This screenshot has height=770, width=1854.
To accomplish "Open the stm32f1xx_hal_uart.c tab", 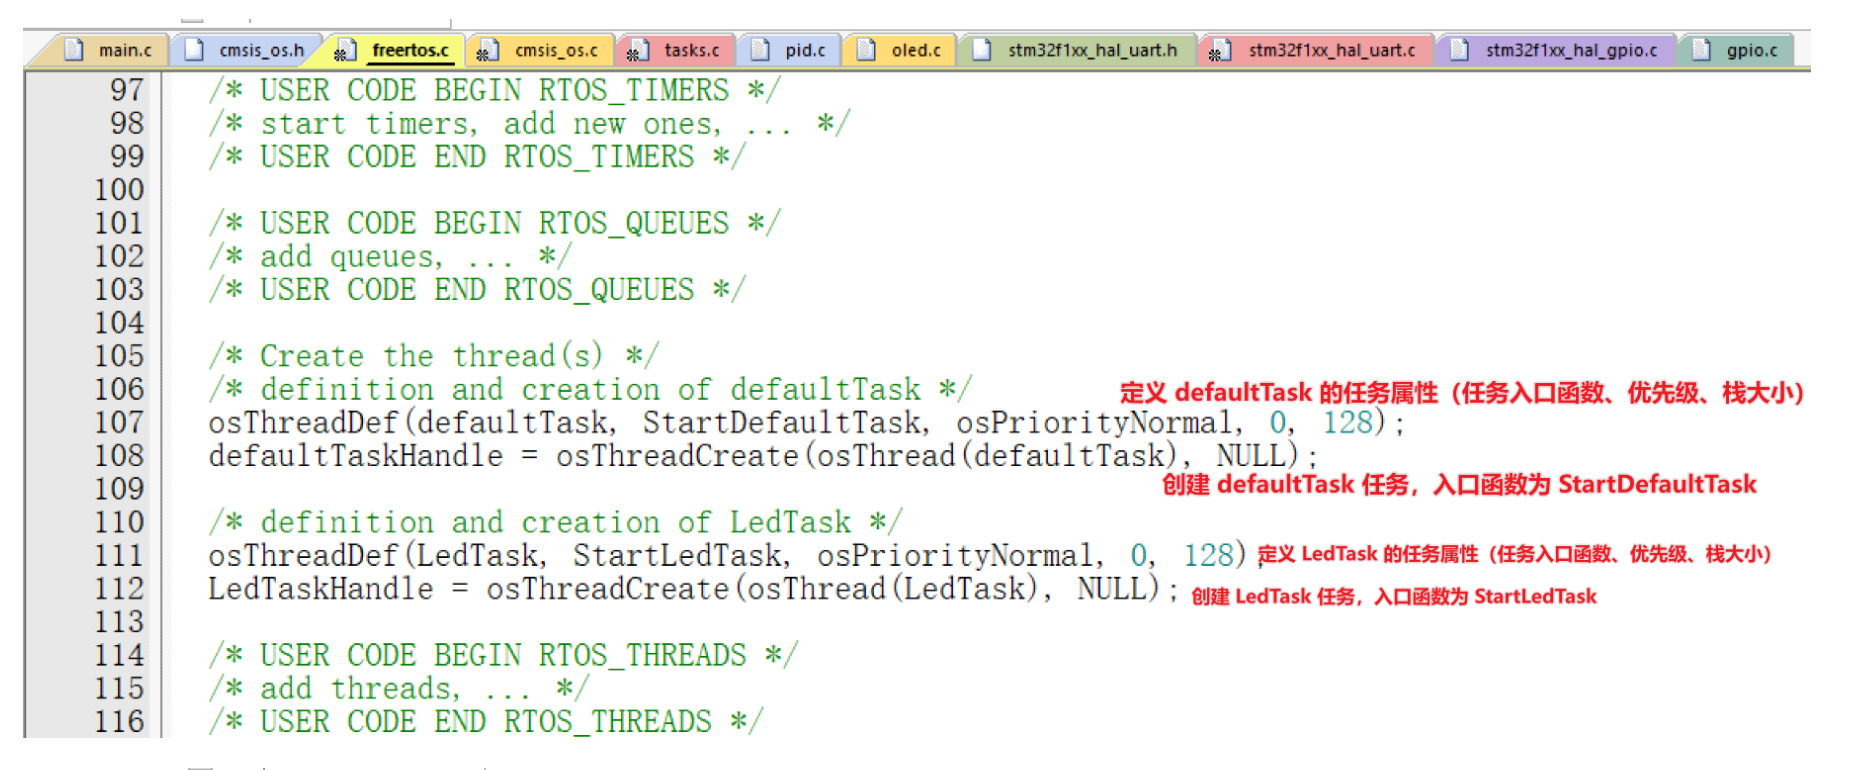I will coord(1316,50).
